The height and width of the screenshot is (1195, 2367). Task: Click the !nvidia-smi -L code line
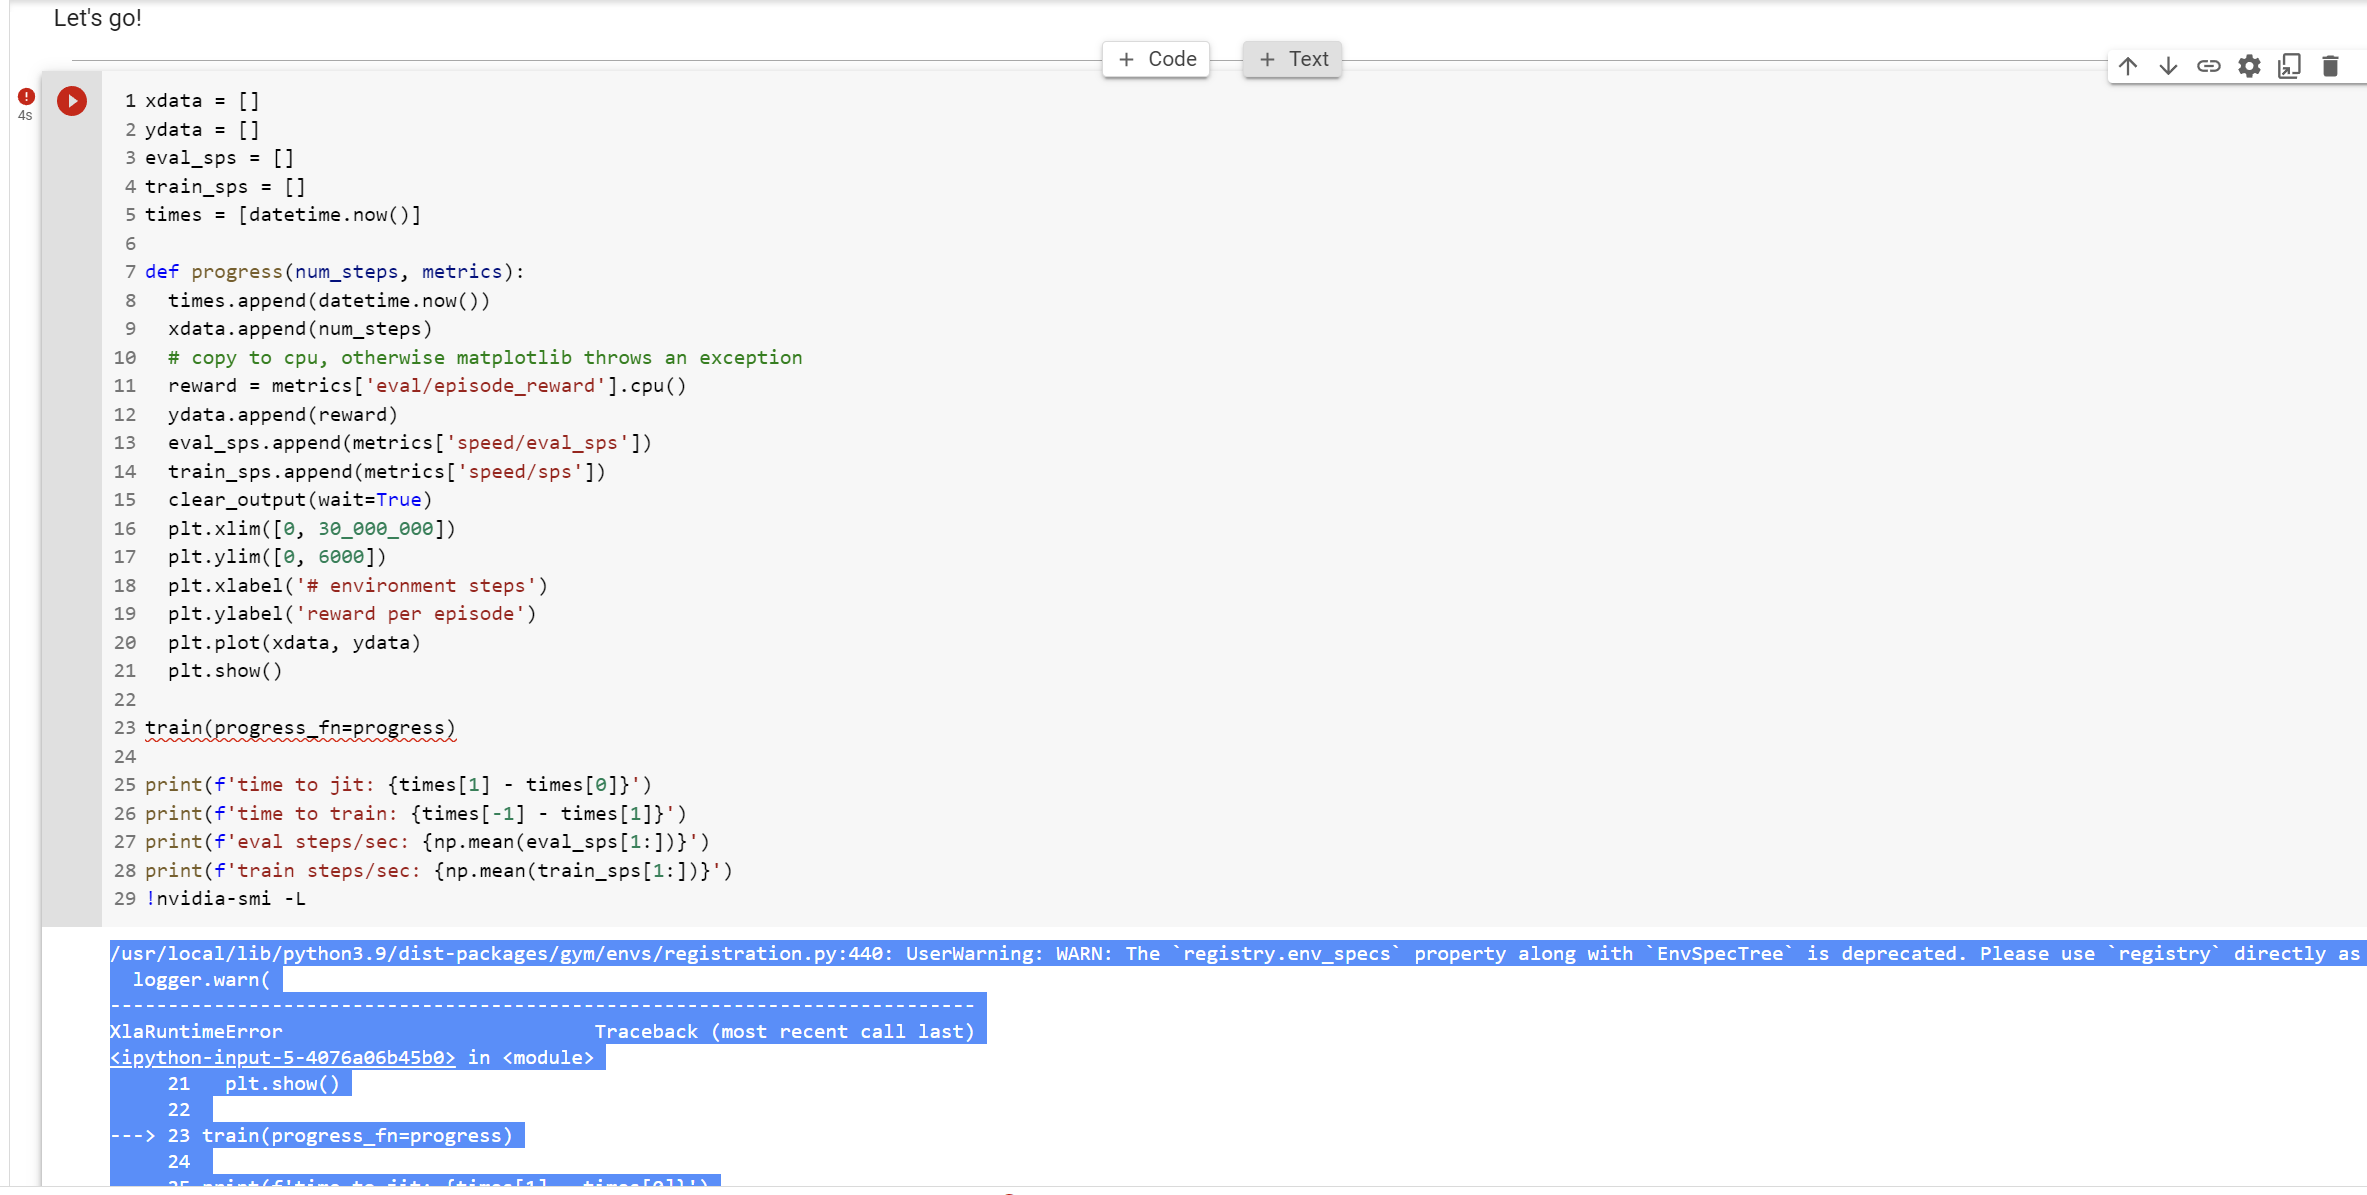pyautogui.click(x=226, y=899)
